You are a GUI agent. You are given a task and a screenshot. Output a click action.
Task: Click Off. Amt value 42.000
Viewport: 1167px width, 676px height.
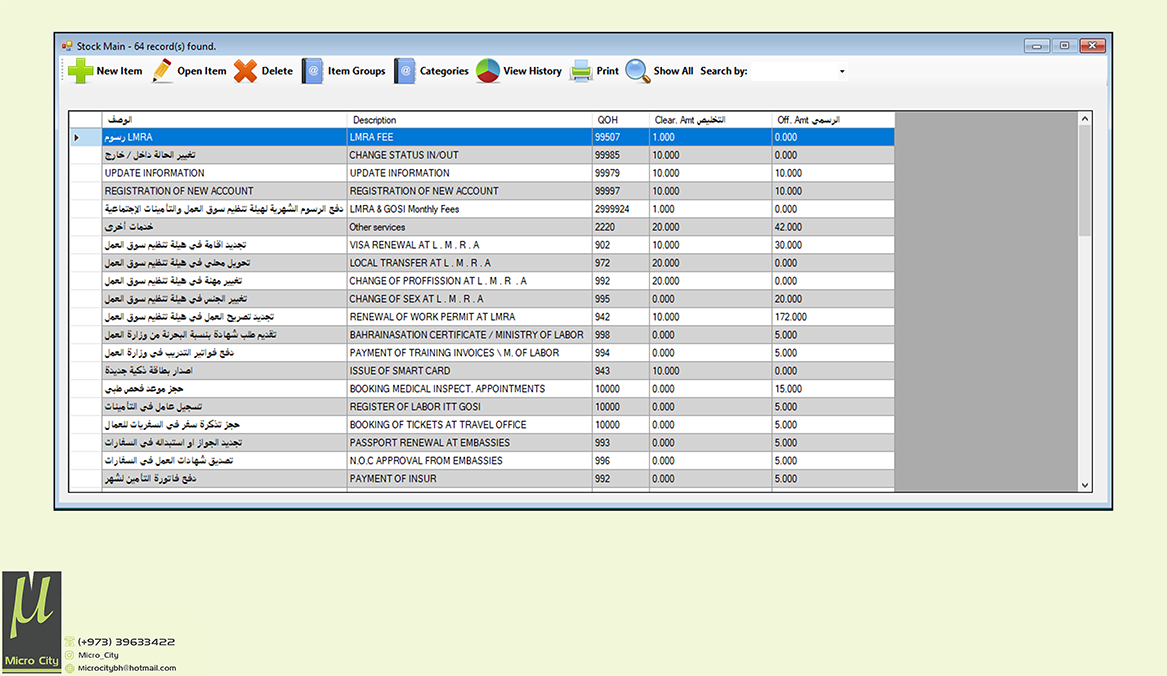click(x=834, y=227)
